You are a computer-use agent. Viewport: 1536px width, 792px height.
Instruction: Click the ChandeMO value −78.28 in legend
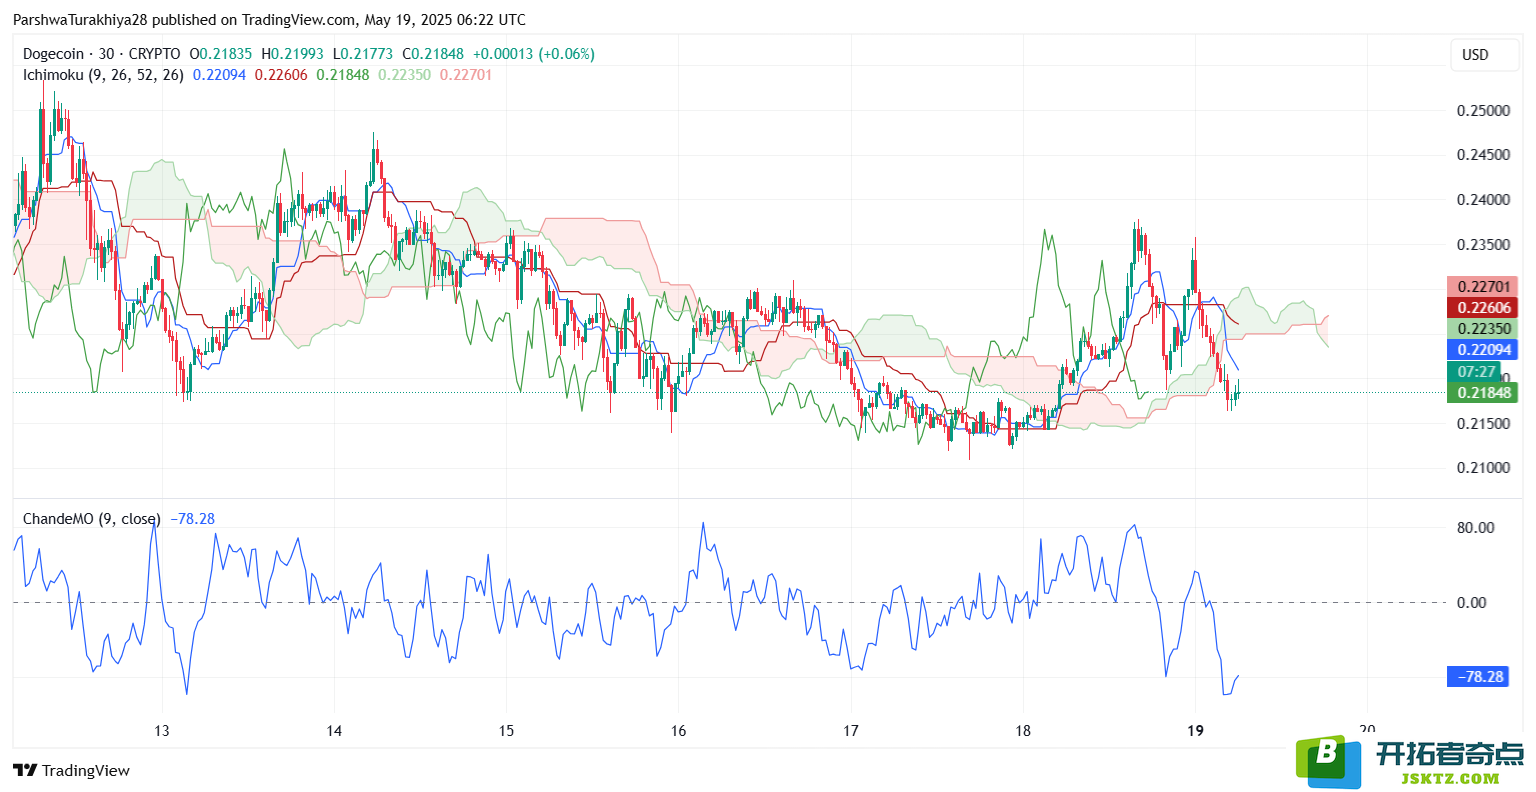tap(193, 519)
